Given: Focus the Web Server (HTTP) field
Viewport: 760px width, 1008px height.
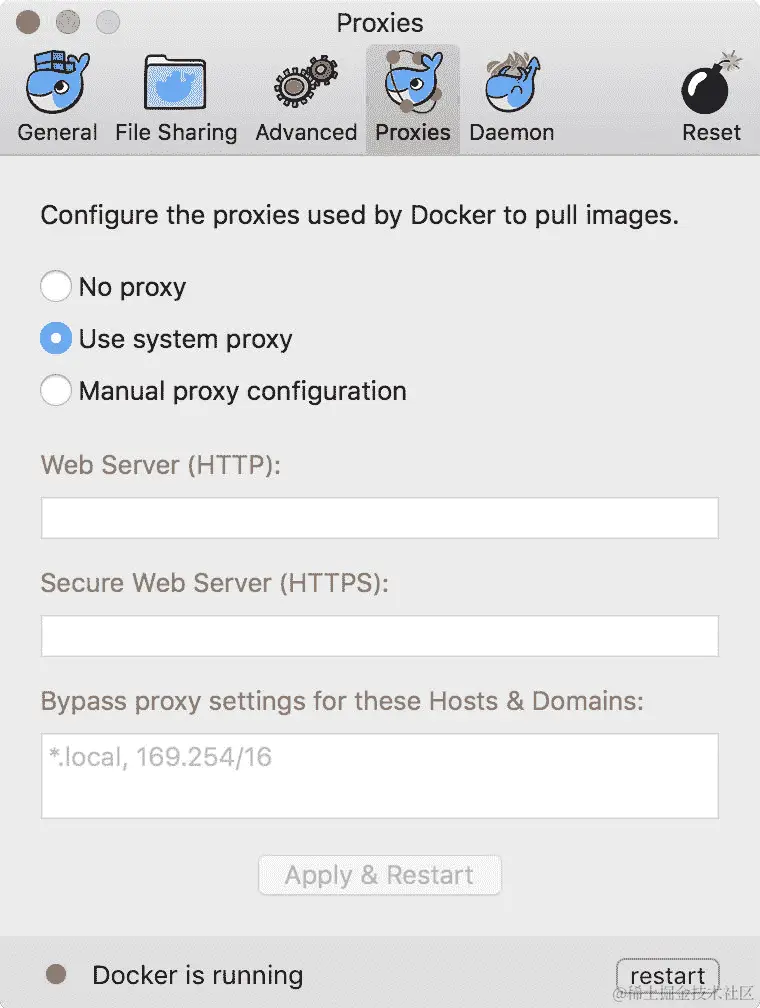Looking at the screenshot, I should tap(379, 518).
